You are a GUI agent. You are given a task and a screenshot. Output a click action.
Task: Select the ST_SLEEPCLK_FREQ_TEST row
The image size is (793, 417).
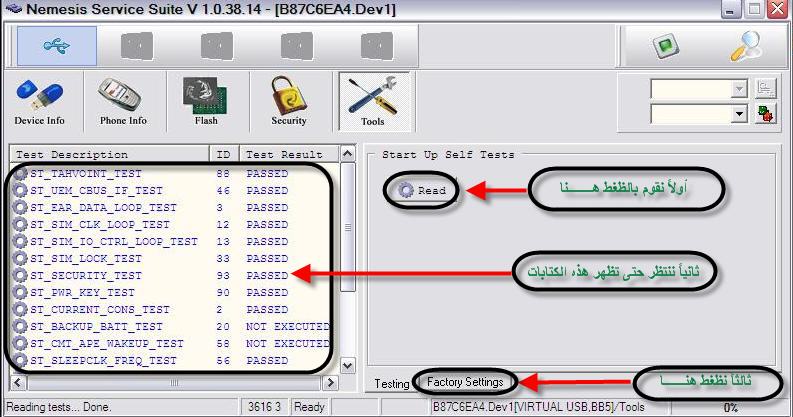(175, 360)
